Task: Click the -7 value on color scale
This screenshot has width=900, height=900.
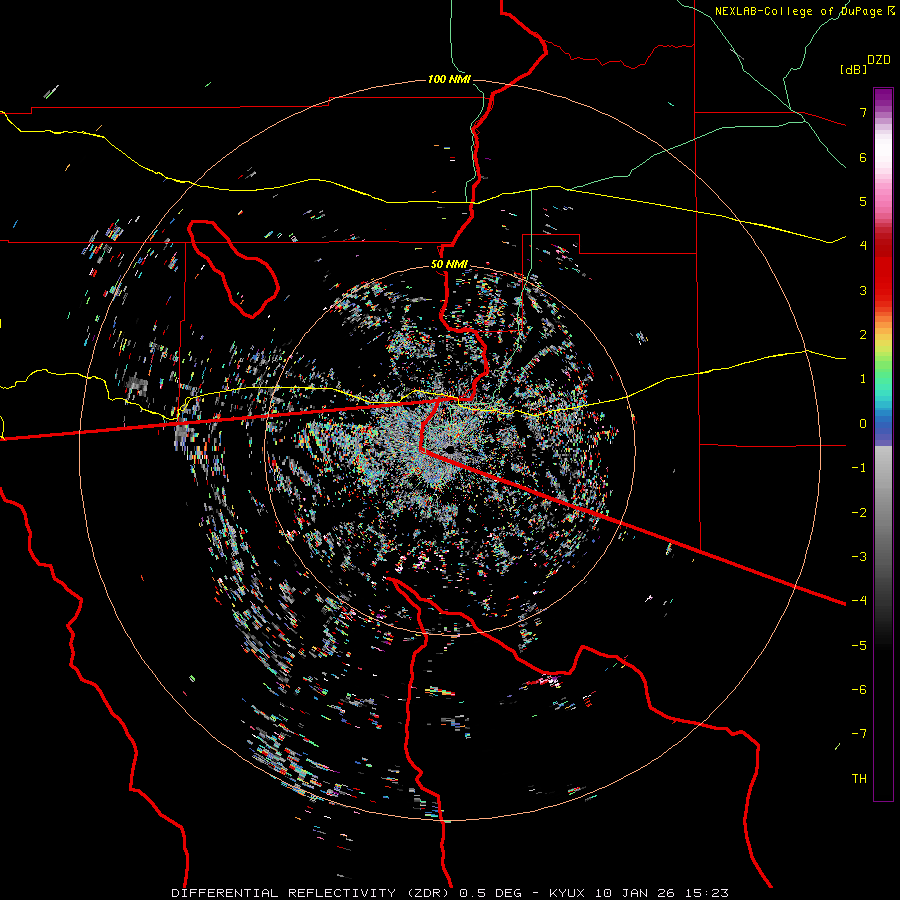Action: tap(859, 734)
